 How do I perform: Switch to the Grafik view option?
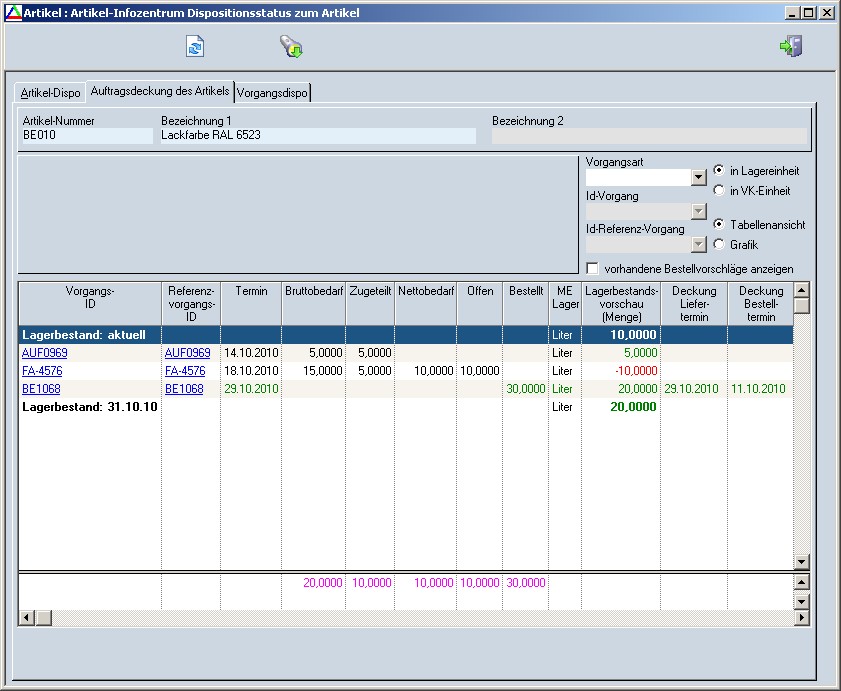click(719, 245)
